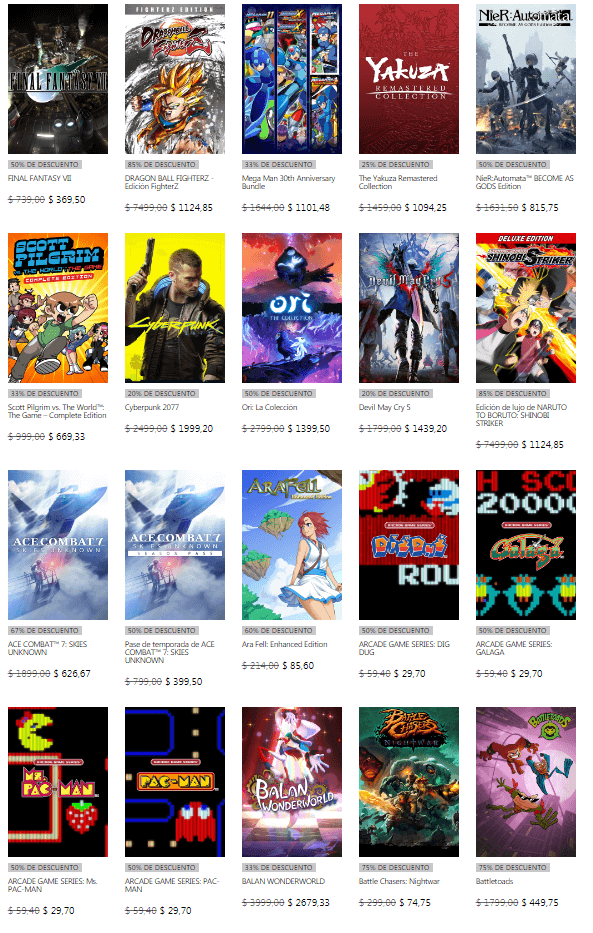The image size is (593, 933).
Task: Open the Shinobi Striker Deluxe Edition cover
Action: (526, 308)
